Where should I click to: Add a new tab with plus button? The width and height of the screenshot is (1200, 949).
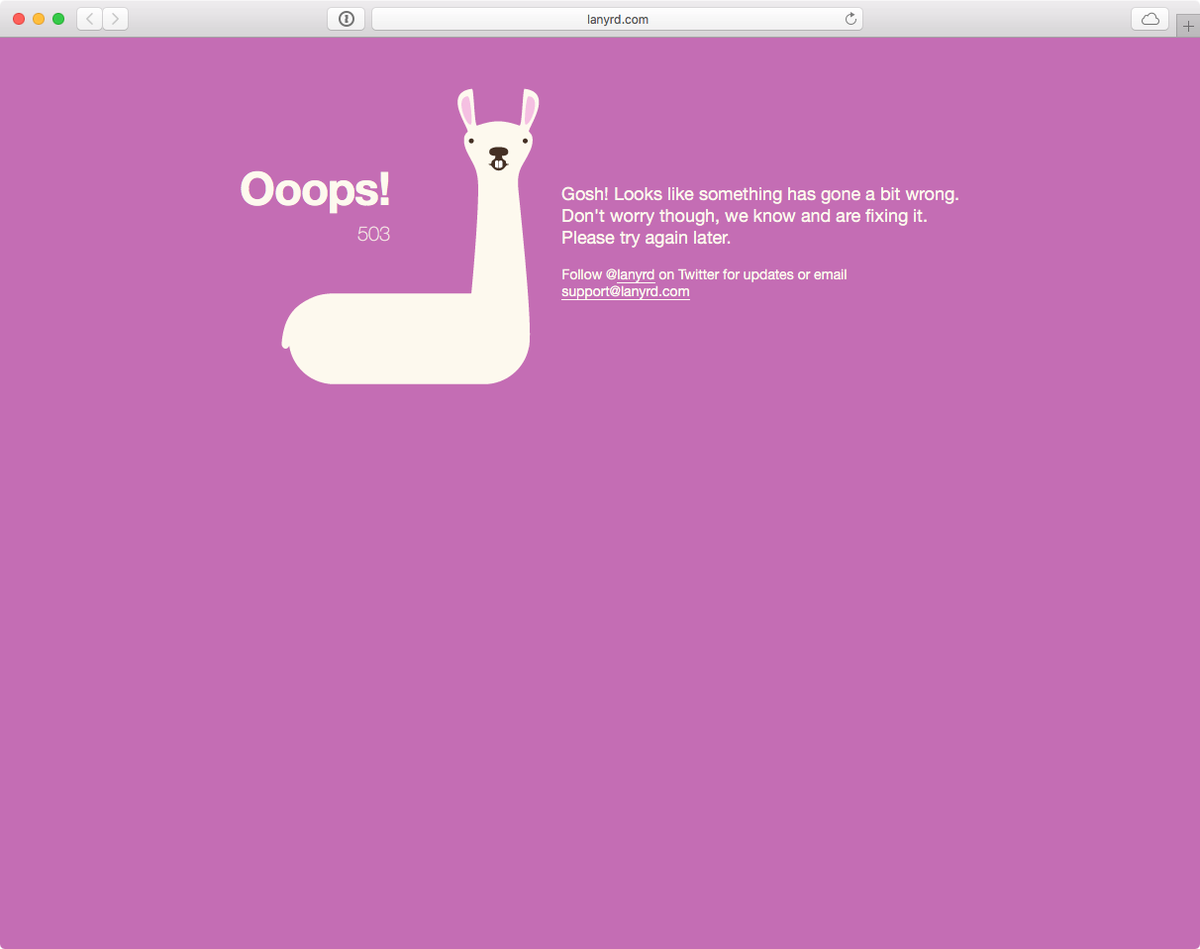point(1188,26)
